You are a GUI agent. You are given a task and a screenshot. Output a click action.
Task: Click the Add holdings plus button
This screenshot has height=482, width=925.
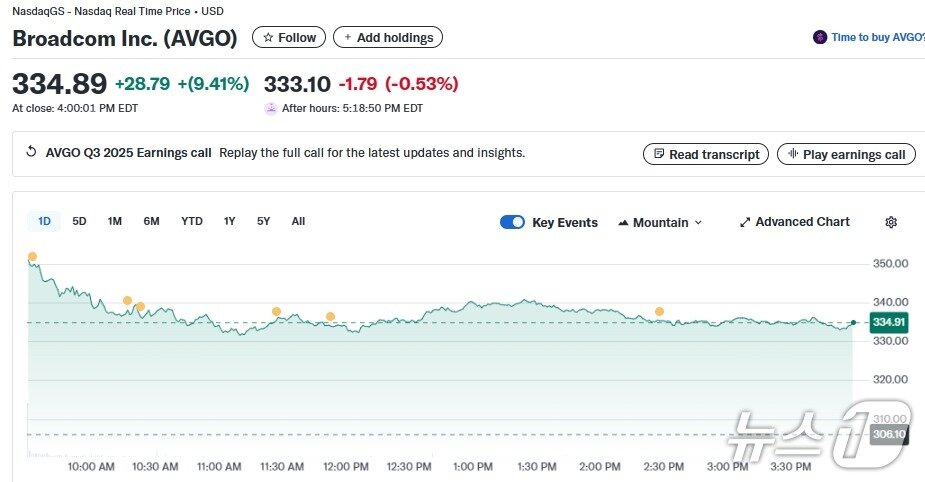[388, 38]
